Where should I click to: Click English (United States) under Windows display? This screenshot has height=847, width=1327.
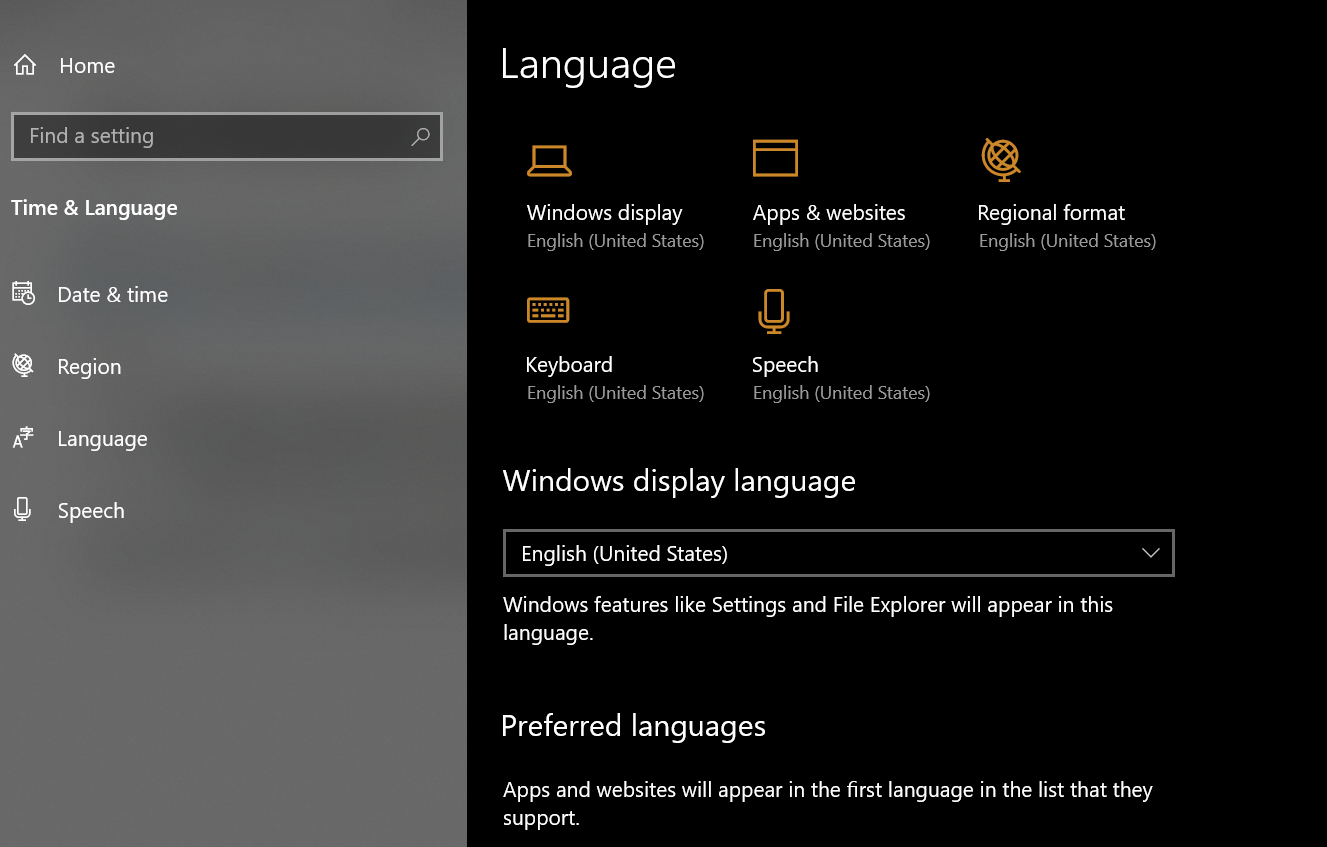[x=615, y=241]
